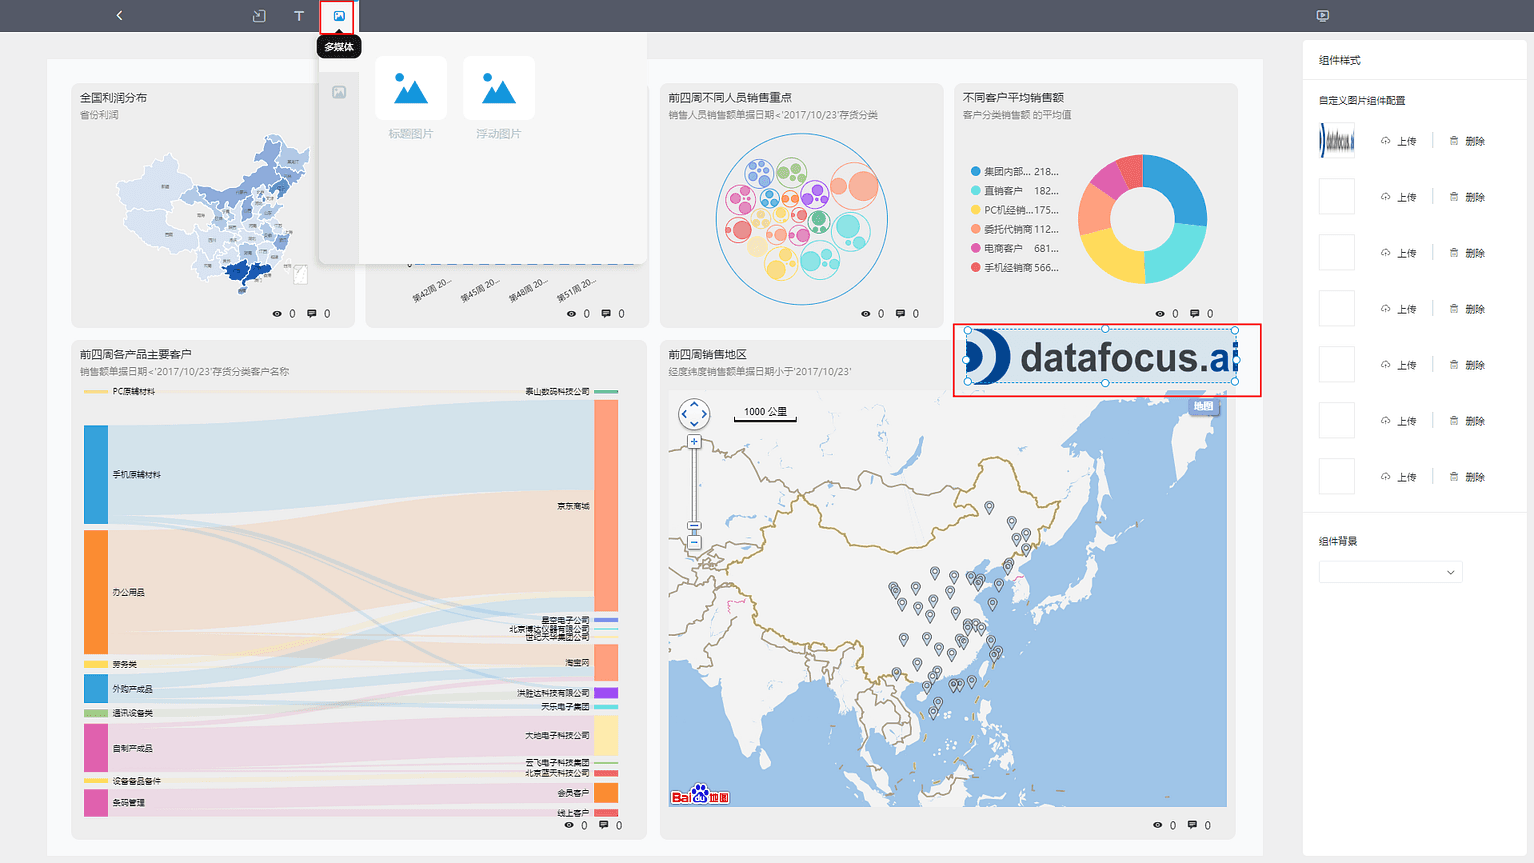The width and height of the screenshot is (1534, 863).
Task: Click the eye icon on 前四周不同人员销售重点 card
Action: tap(866, 313)
